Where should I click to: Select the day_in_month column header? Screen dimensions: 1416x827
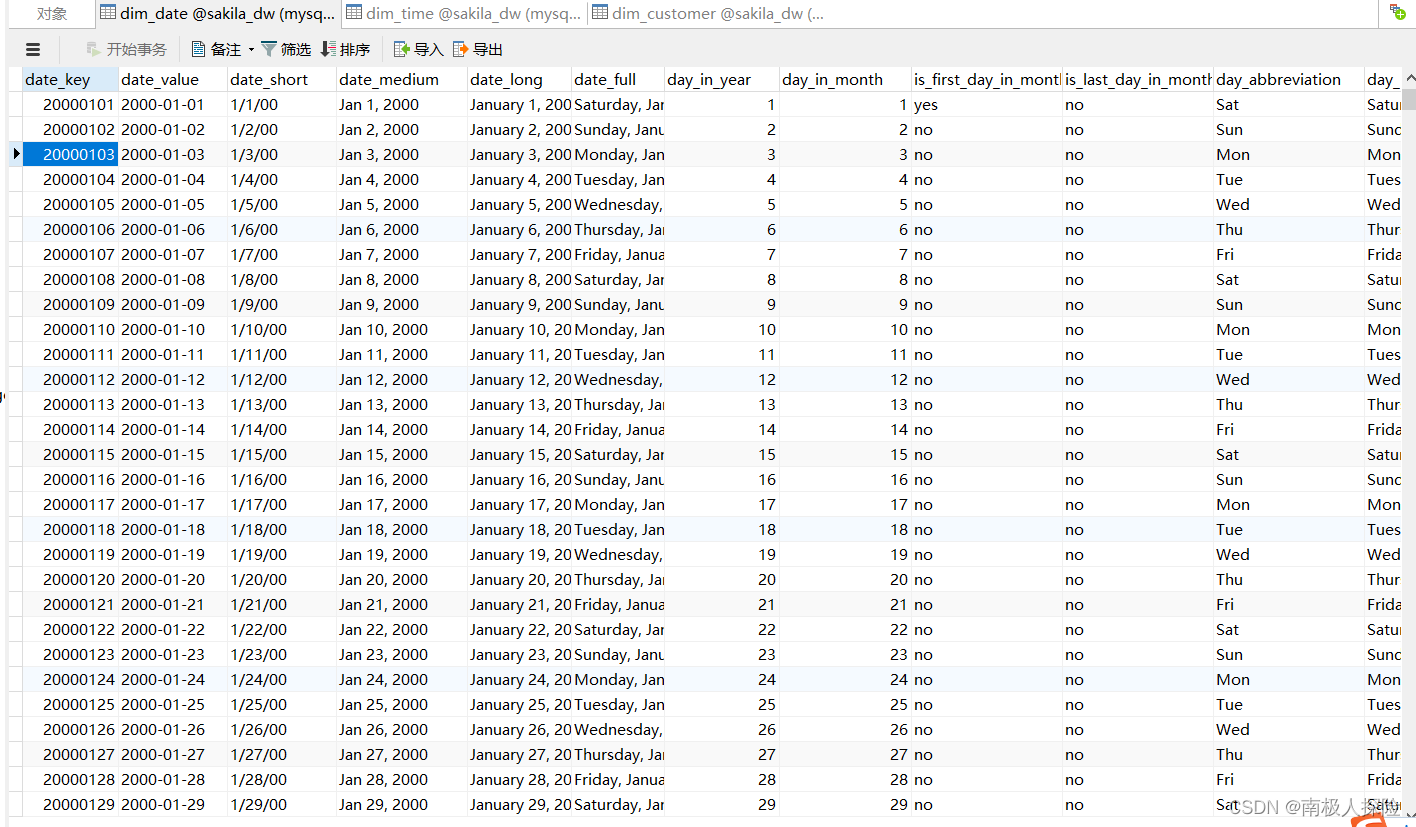point(846,79)
